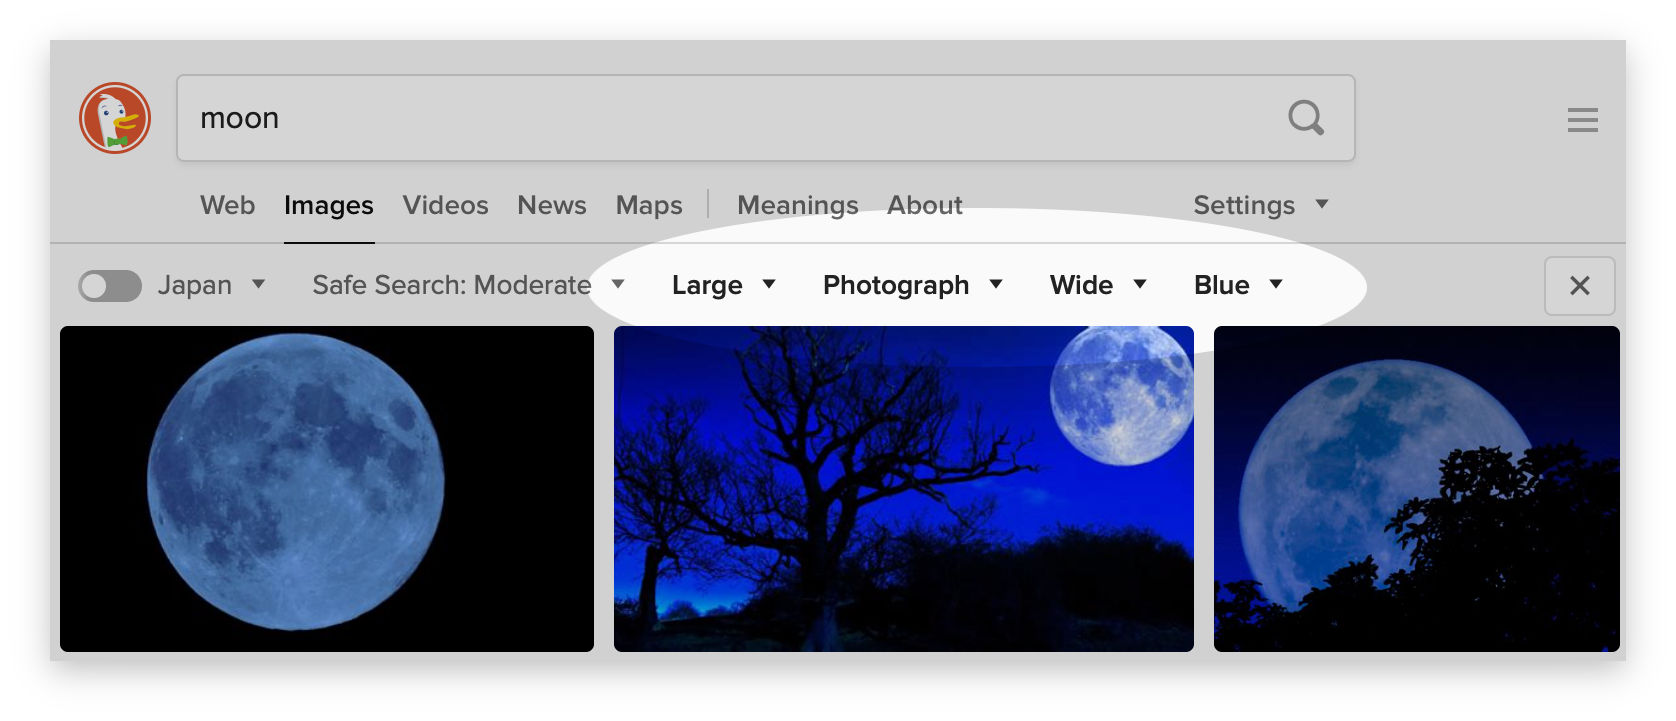Open the Large size filter dropdown
1676x721 pixels.
click(x=724, y=285)
